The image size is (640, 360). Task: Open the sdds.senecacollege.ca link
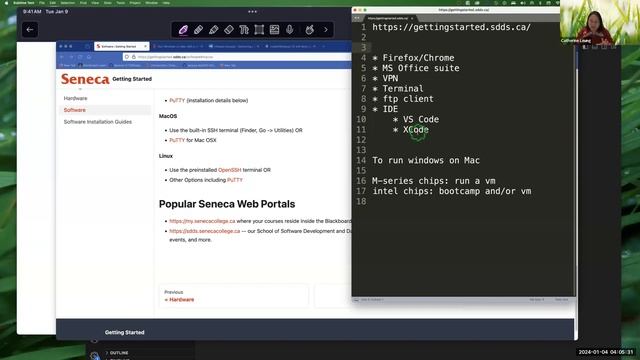coord(204,231)
